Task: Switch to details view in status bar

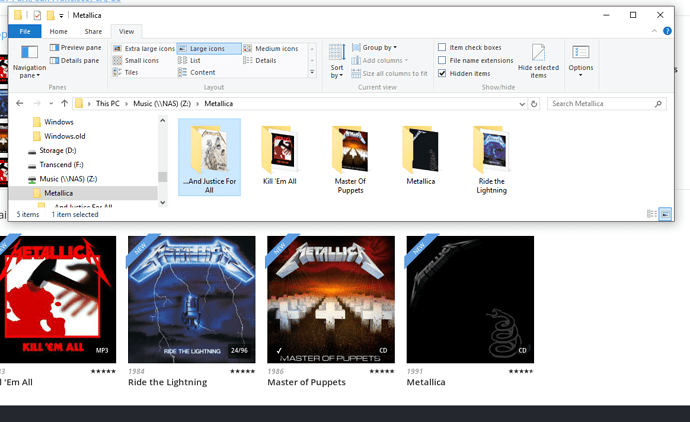Action: click(x=652, y=214)
